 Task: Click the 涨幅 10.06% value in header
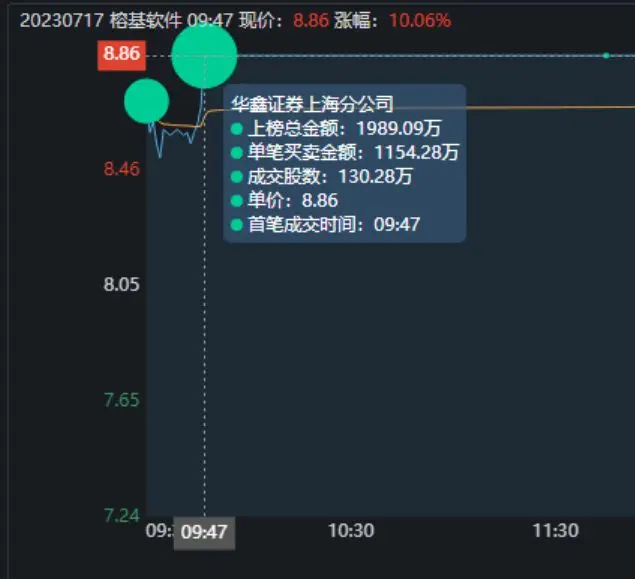[x=419, y=20]
